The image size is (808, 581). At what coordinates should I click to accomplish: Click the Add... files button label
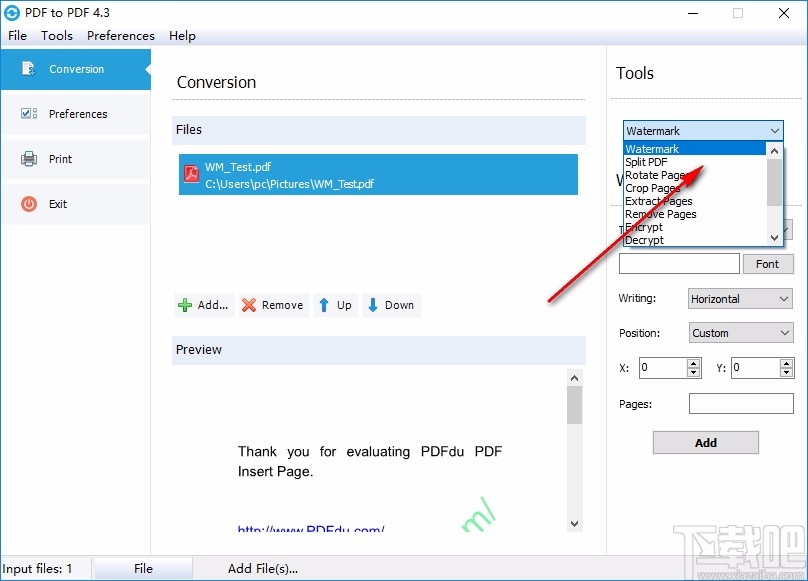click(213, 305)
